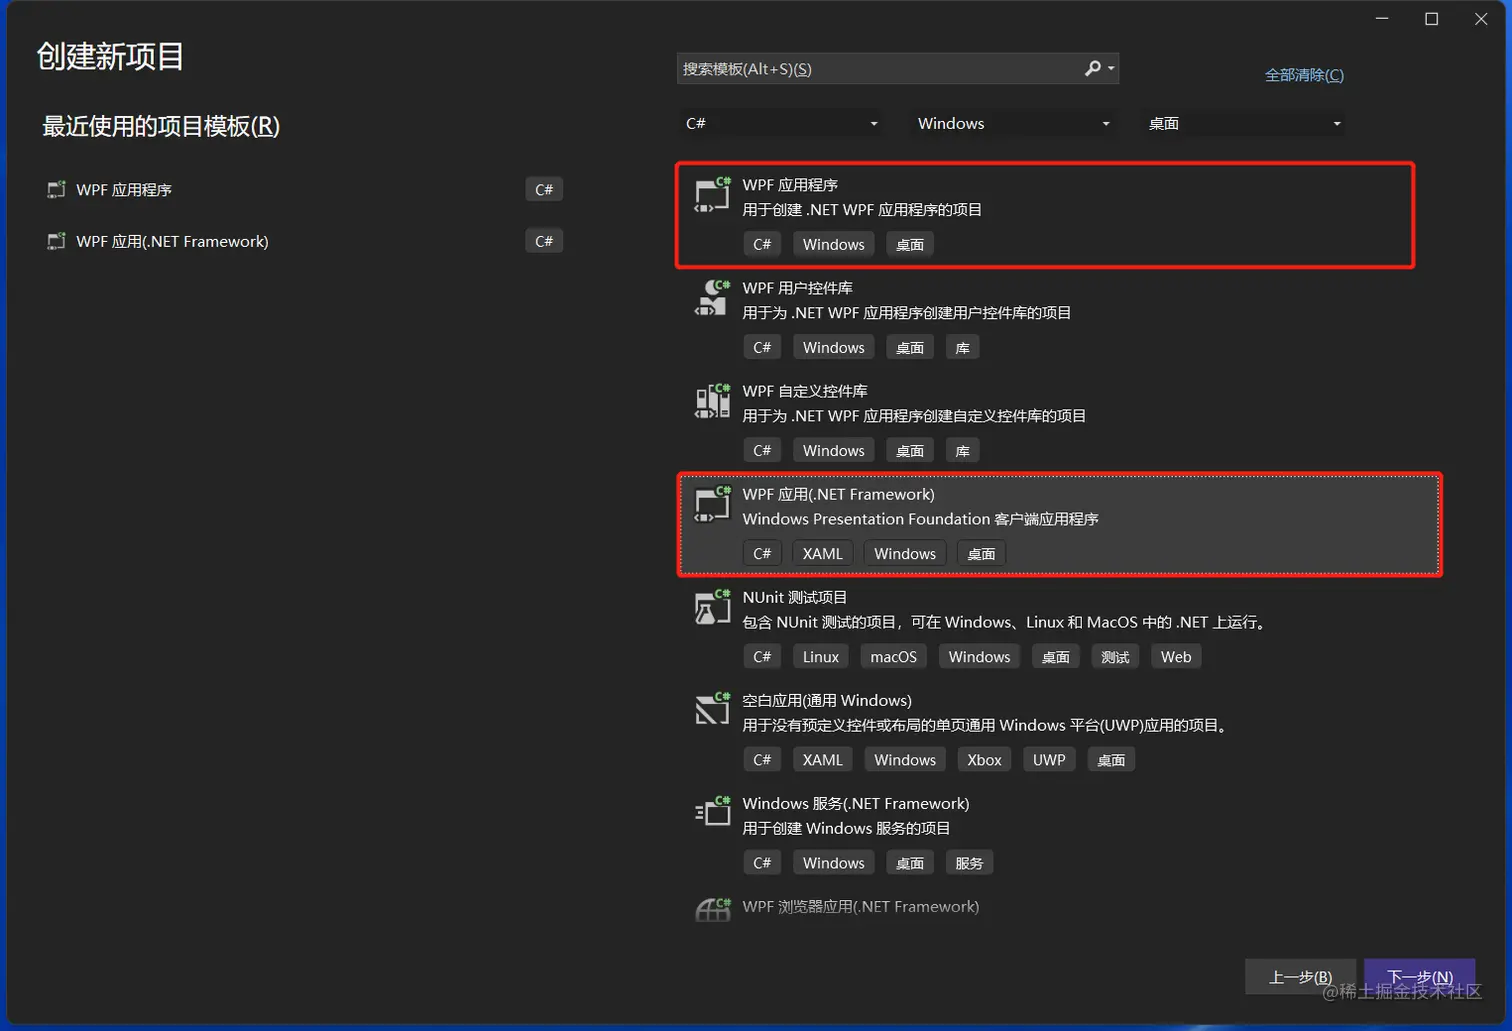The image size is (1512, 1031).
Task: Click the WPF 浏览器应用 globe icon
Action: pyautogui.click(x=711, y=908)
